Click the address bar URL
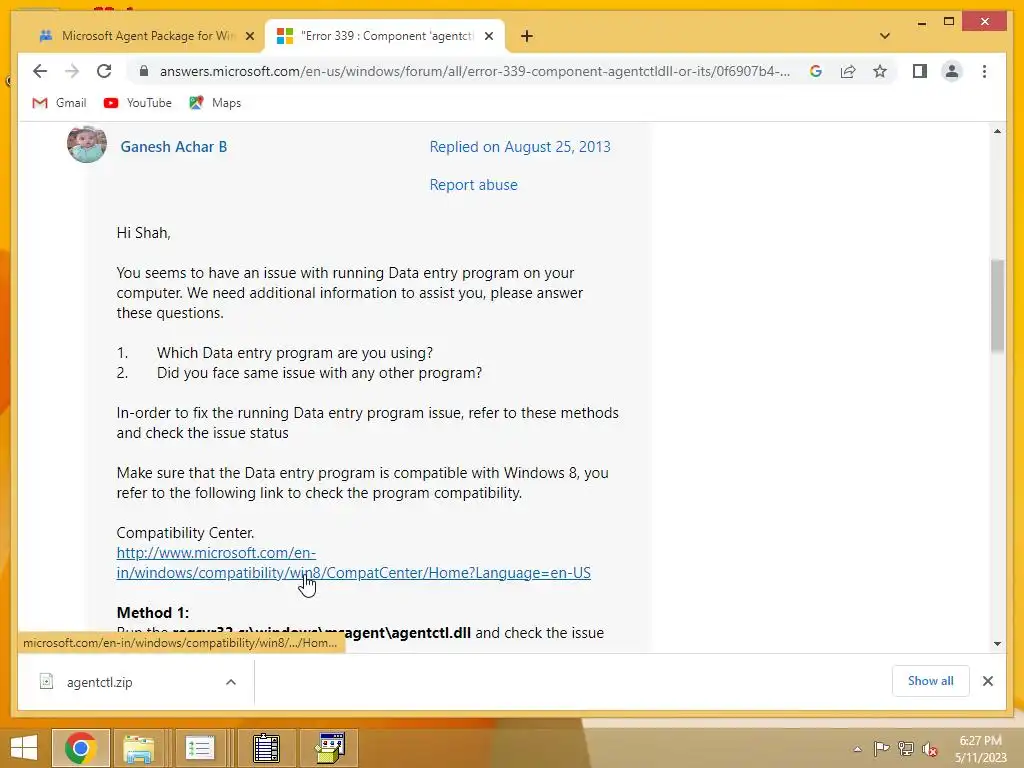1024x768 pixels. point(474,71)
